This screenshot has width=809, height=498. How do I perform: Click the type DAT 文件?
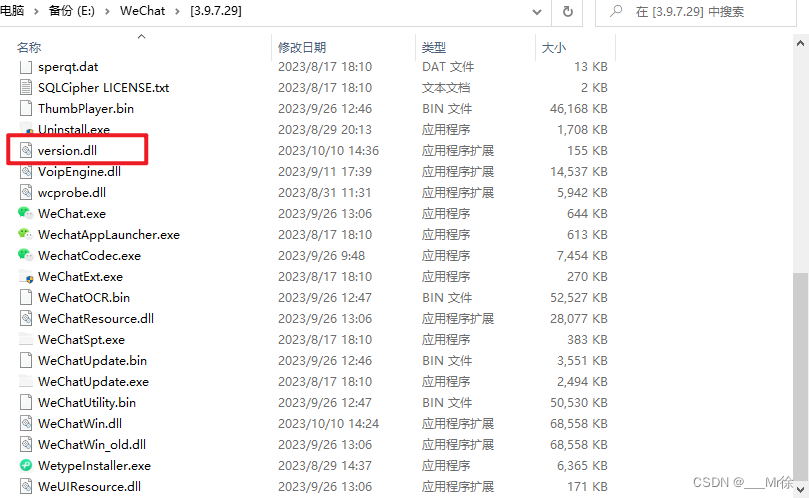coord(448,67)
